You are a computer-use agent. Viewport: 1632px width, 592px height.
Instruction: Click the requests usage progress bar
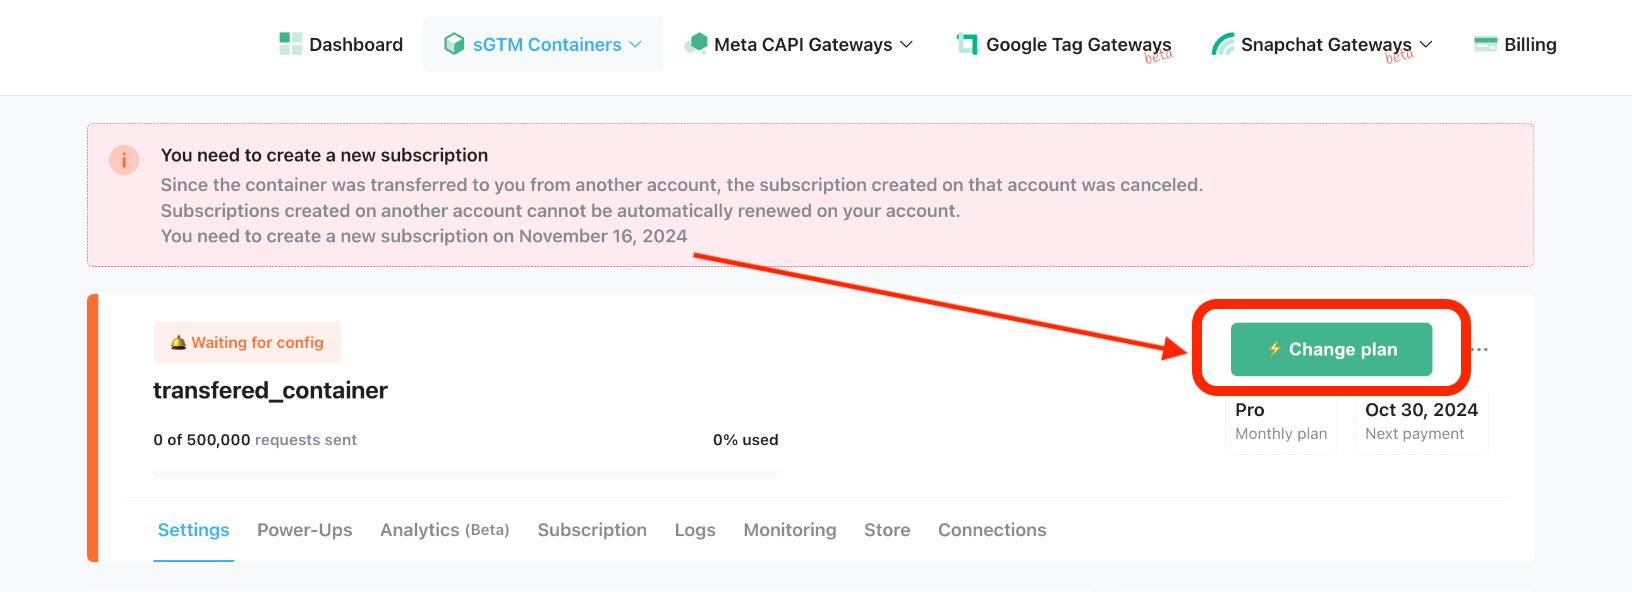pos(466,473)
